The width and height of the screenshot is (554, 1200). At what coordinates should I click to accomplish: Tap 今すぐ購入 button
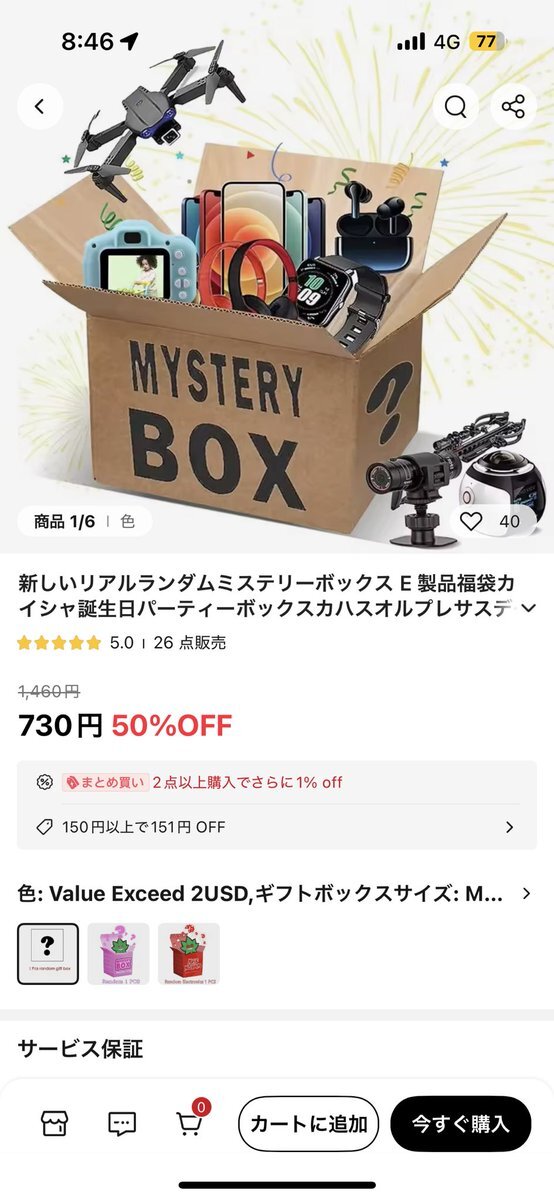pos(461,1124)
